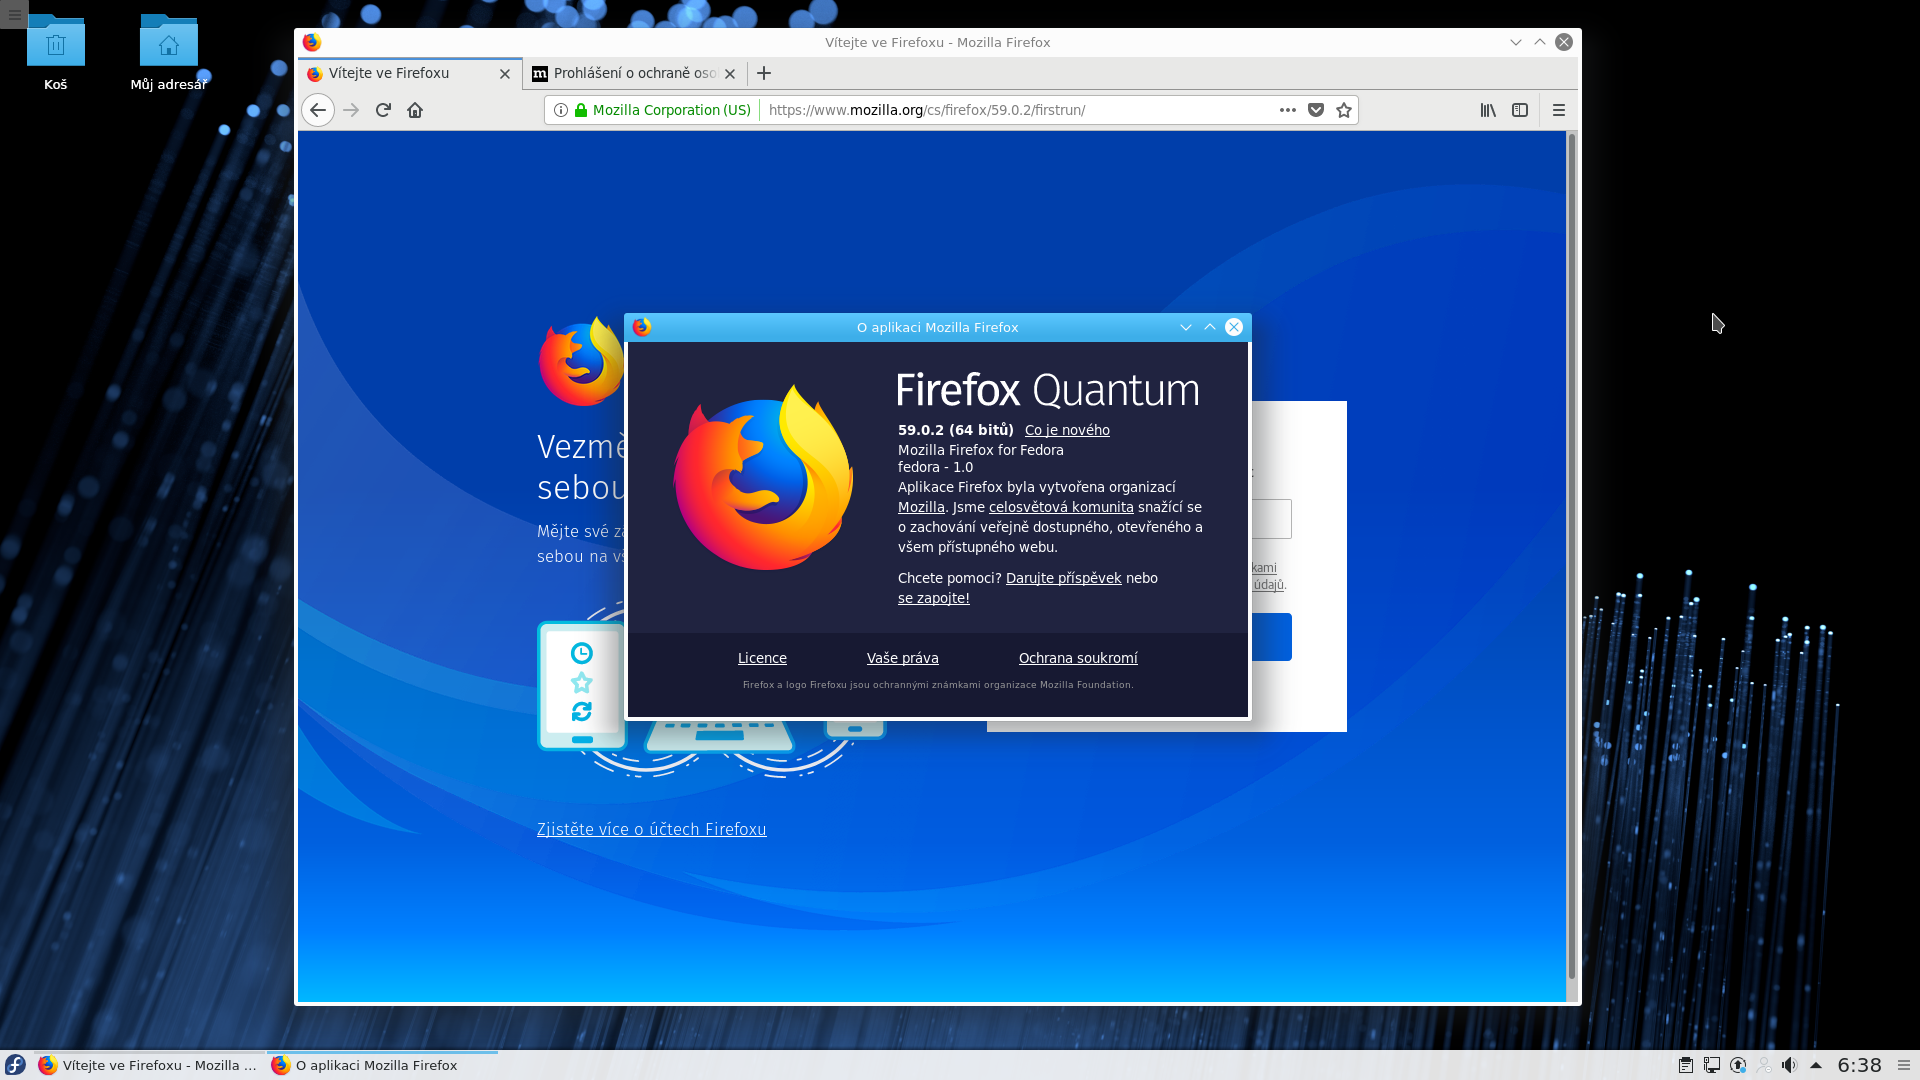The width and height of the screenshot is (1920, 1080).
Task: Open the Firefox hamburger menu
Action: pos(1559,110)
